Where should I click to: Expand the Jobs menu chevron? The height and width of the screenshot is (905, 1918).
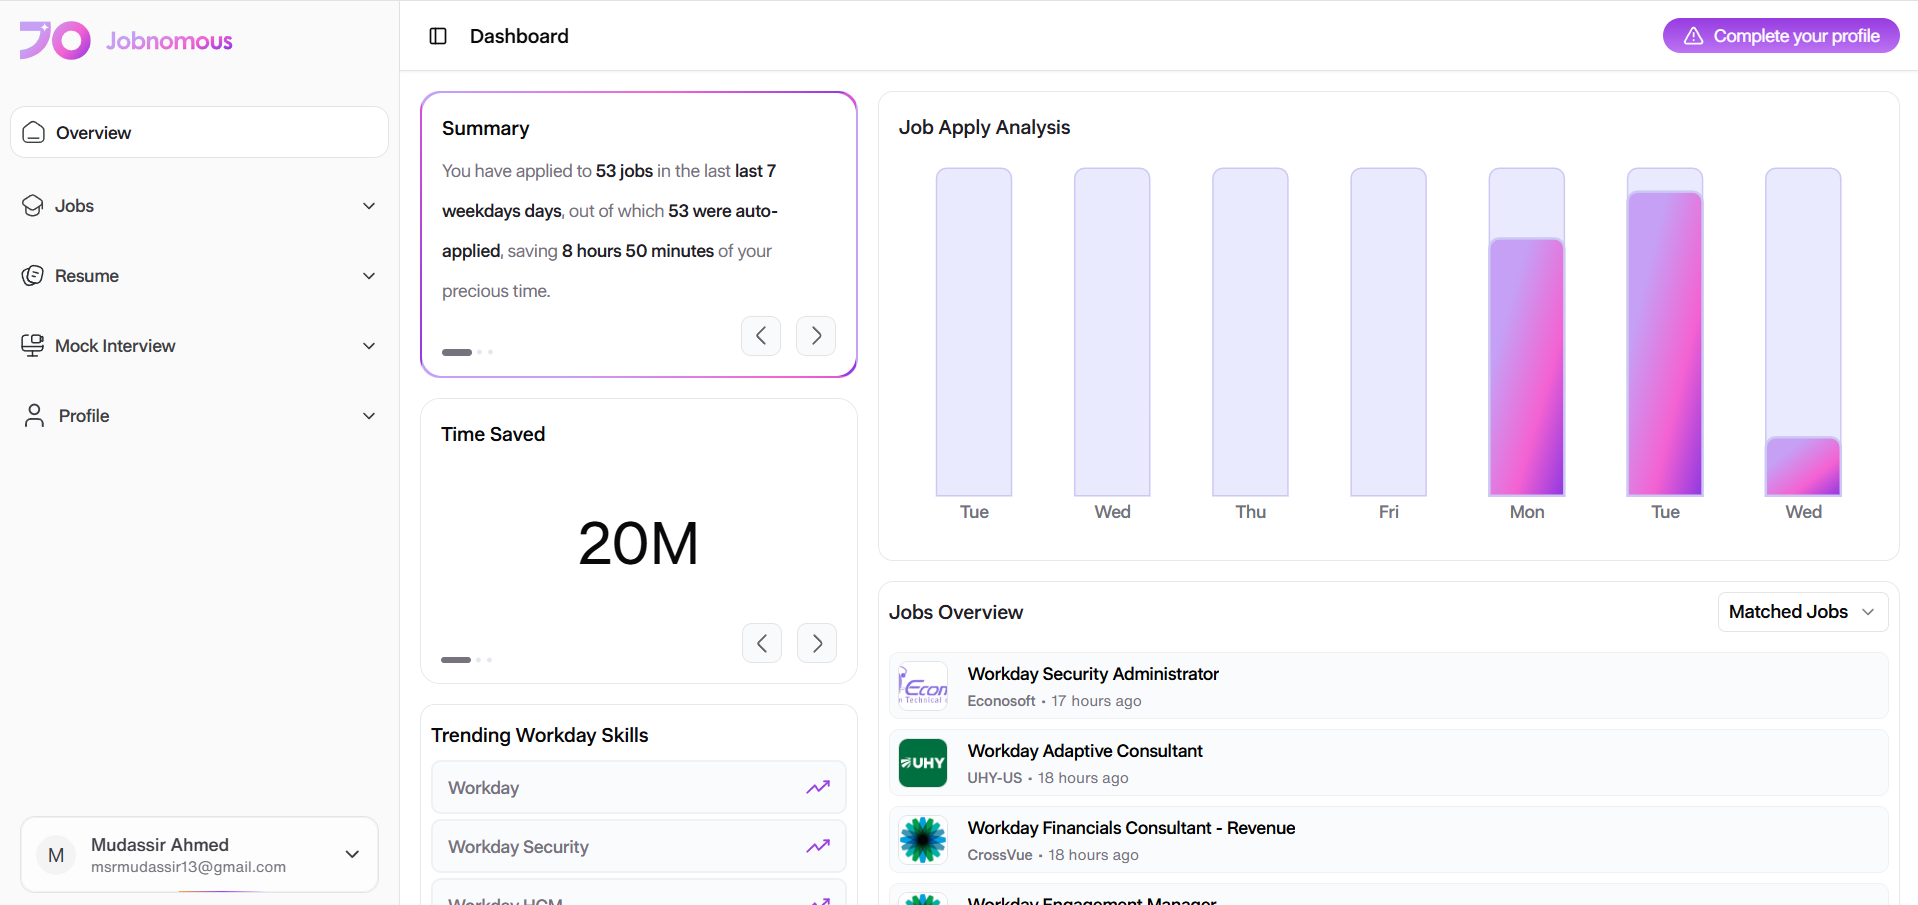click(x=369, y=206)
